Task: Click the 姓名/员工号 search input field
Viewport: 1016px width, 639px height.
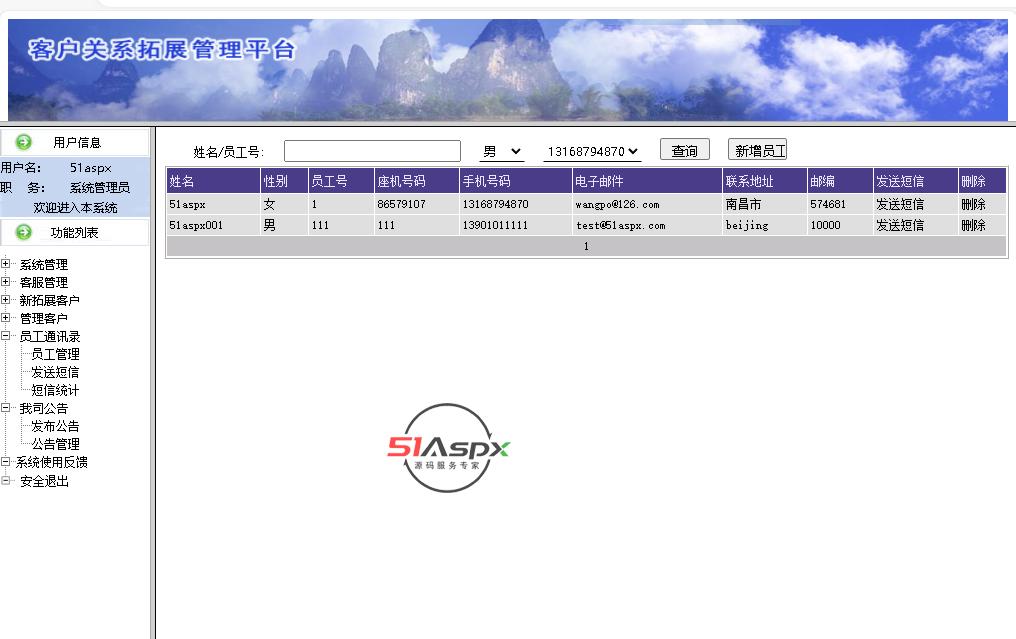Action: pyautogui.click(x=372, y=151)
